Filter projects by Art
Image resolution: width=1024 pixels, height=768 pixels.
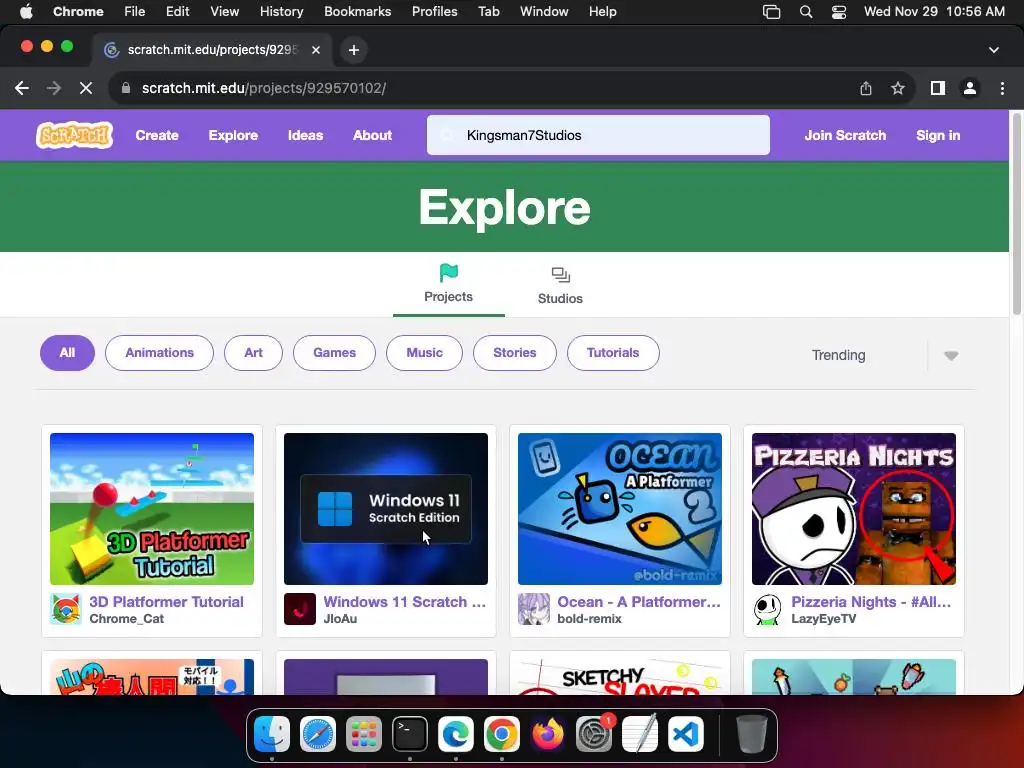click(253, 353)
